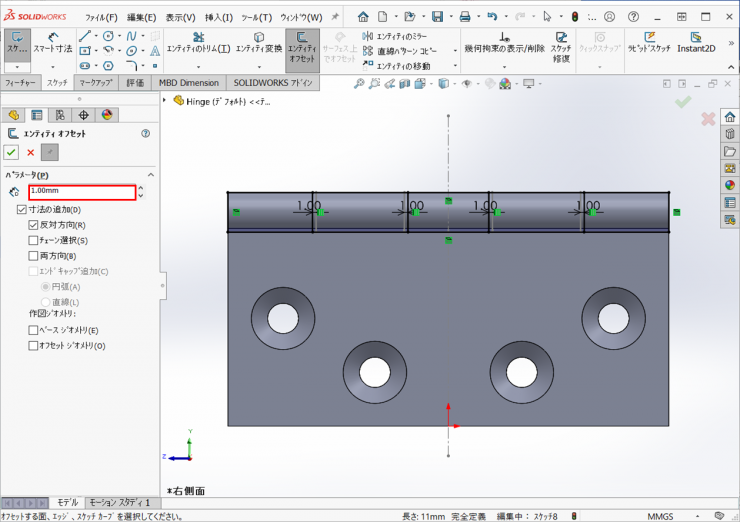Activate the Instant2D tool
Screen dimensions: 740x522
point(694,42)
